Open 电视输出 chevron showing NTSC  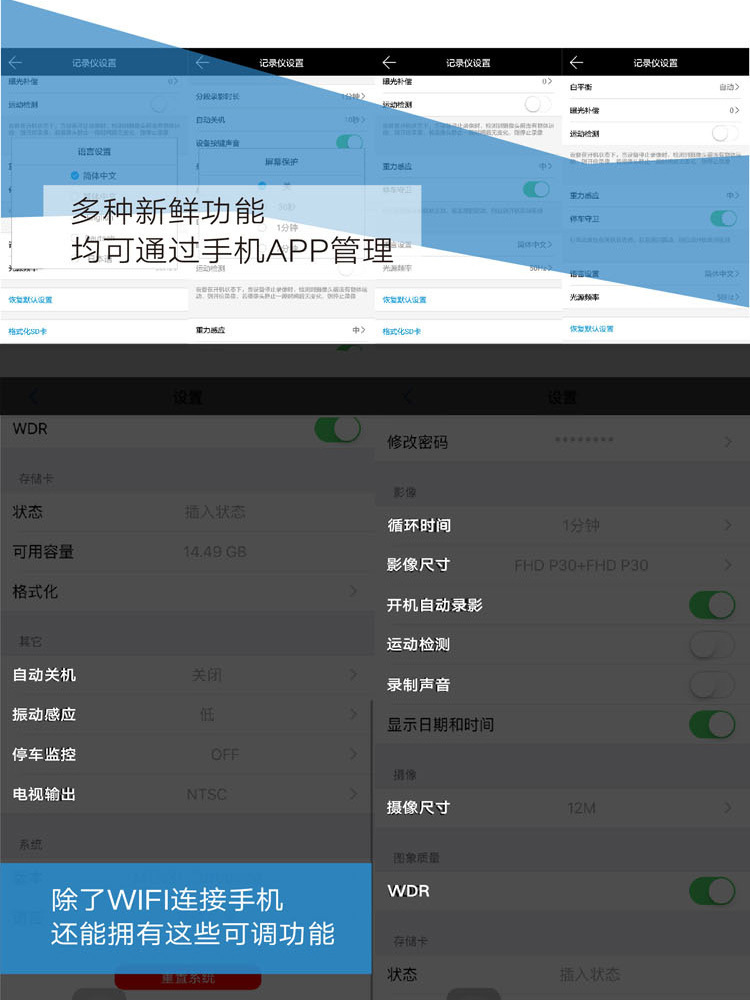pyautogui.click(x=353, y=794)
